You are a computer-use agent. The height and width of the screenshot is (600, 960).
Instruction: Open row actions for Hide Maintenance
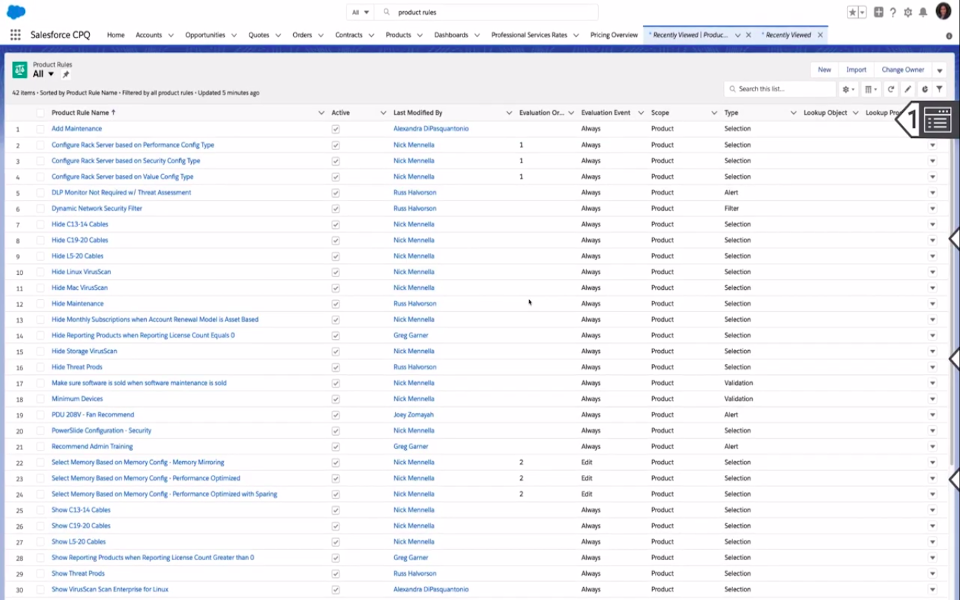pyautogui.click(x=932, y=304)
